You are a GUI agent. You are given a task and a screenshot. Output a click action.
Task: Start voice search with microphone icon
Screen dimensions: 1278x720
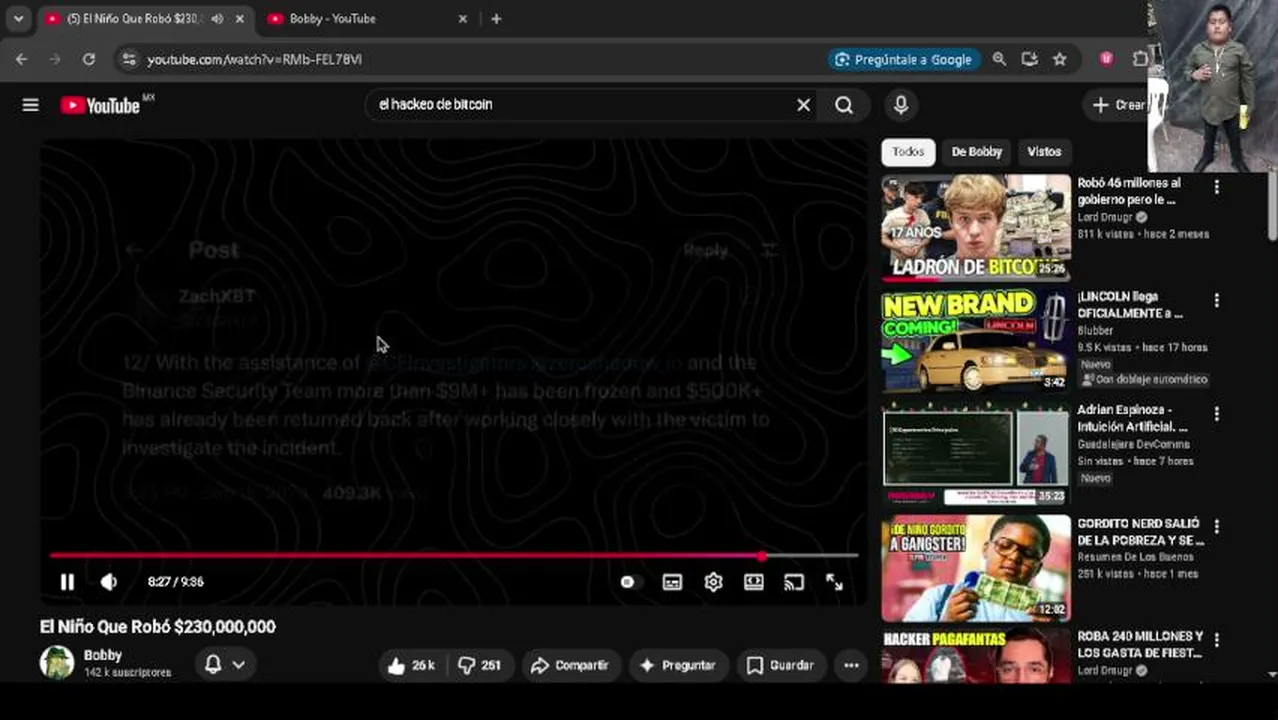click(901, 105)
